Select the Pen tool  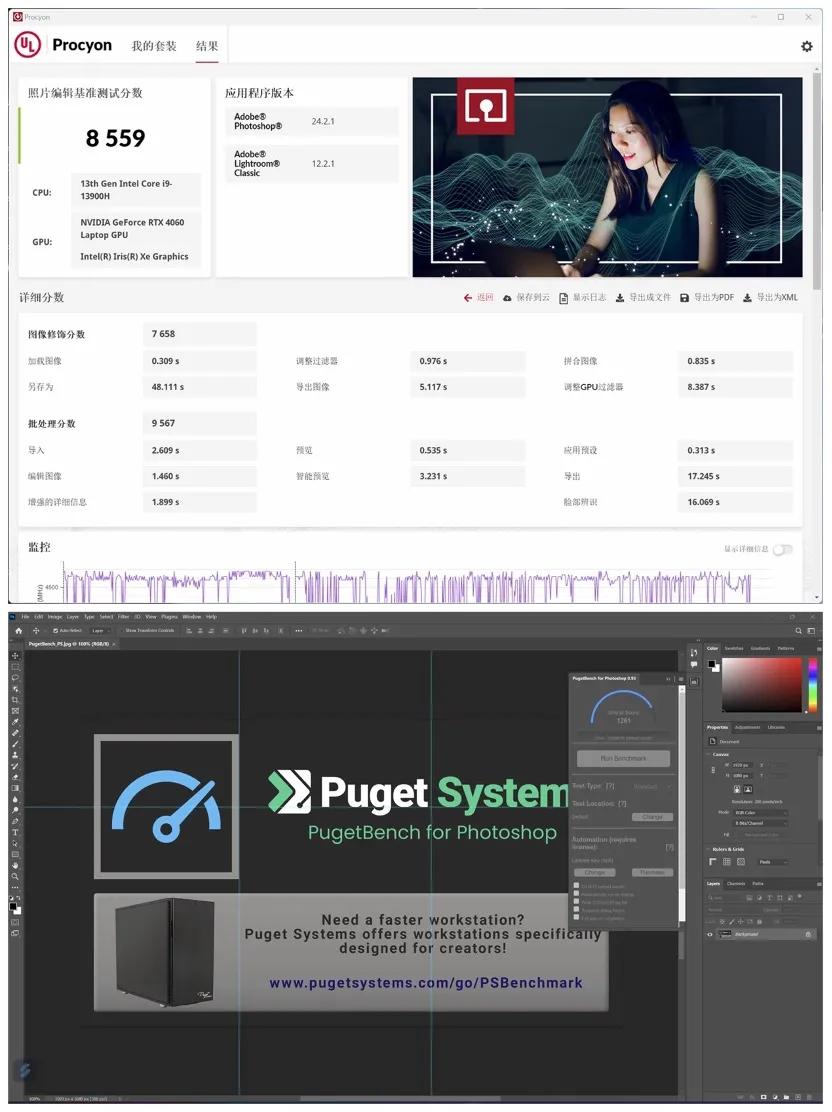(x=15, y=821)
